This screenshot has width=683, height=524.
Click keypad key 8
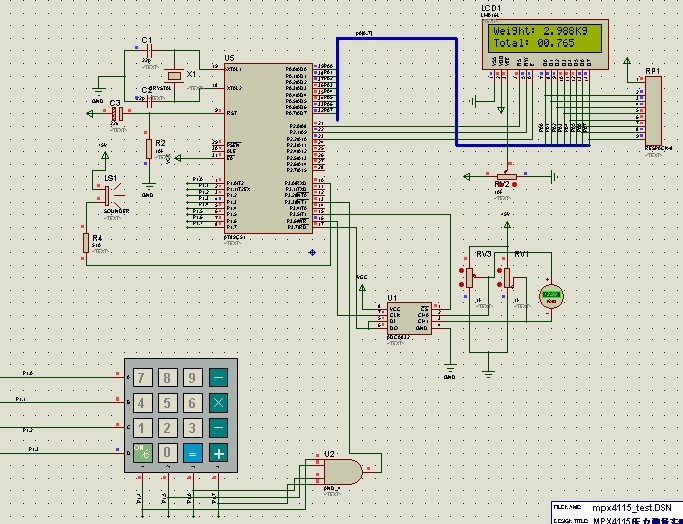pyautogui.click(x=167, y=378)
